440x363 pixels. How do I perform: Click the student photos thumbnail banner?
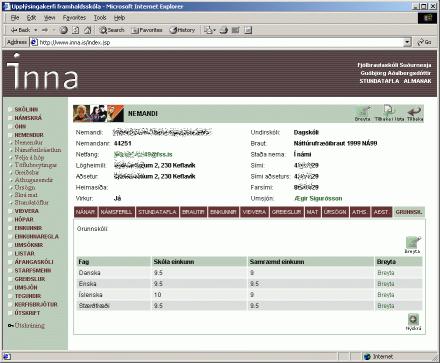98,113
